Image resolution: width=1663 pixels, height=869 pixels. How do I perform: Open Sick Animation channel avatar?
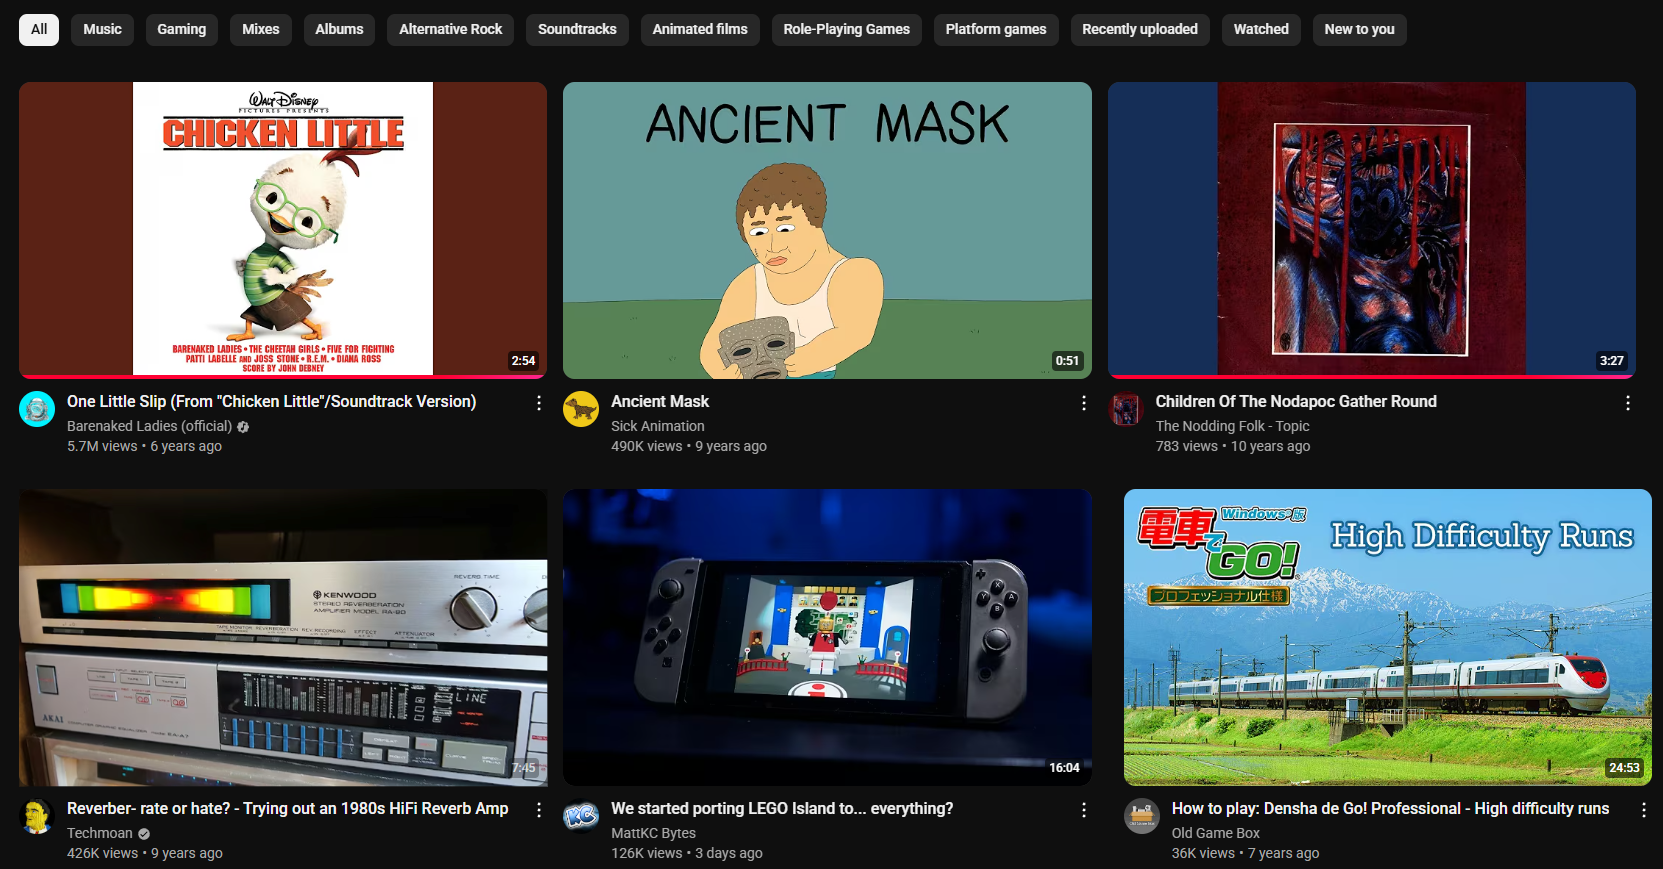[x=581, y=409]
